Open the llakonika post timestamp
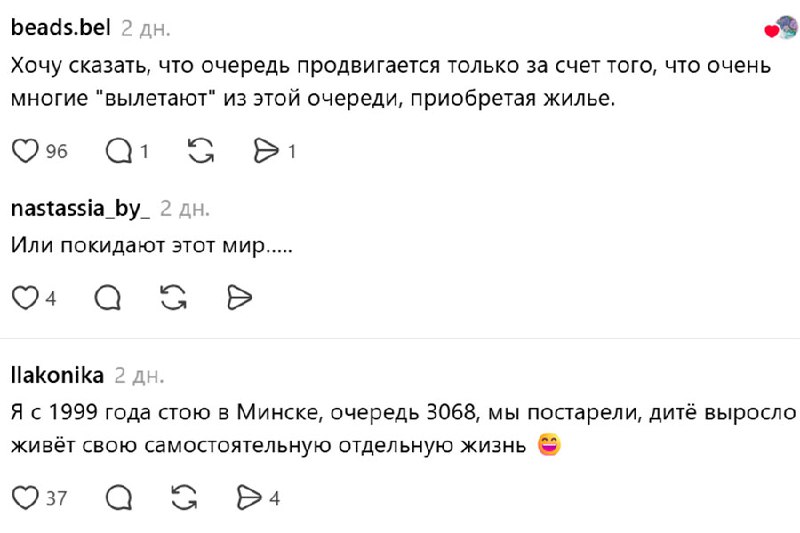Viewport: 800px width, 533px height. pyautogui.click(x=139, y=376)
